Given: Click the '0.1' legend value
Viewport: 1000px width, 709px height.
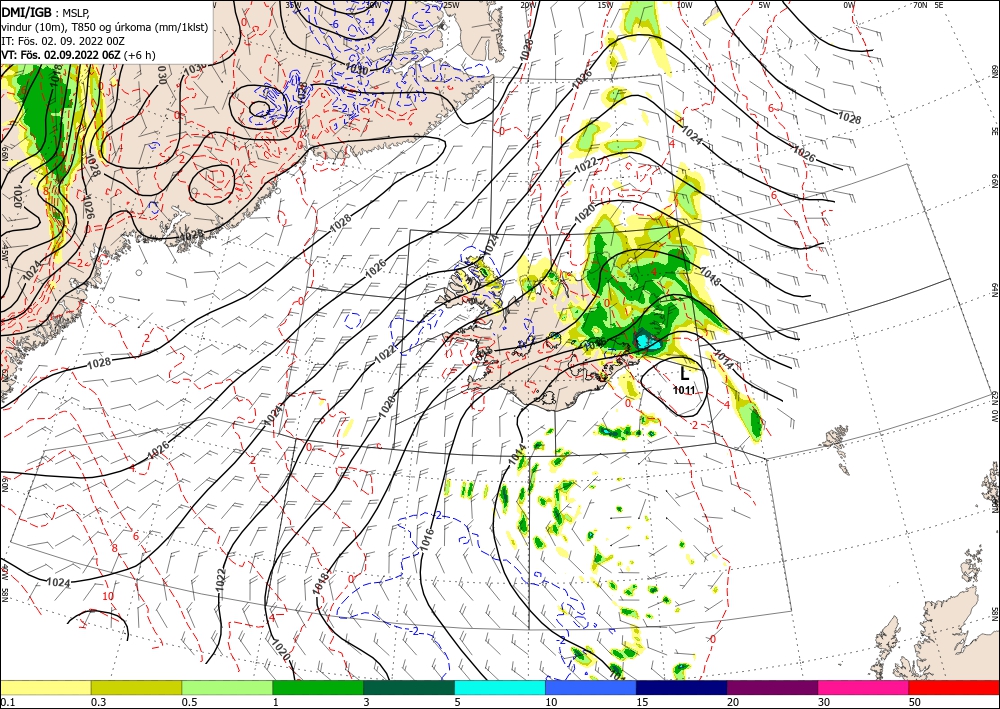Looking at the screenshot, I should [7, 702].
